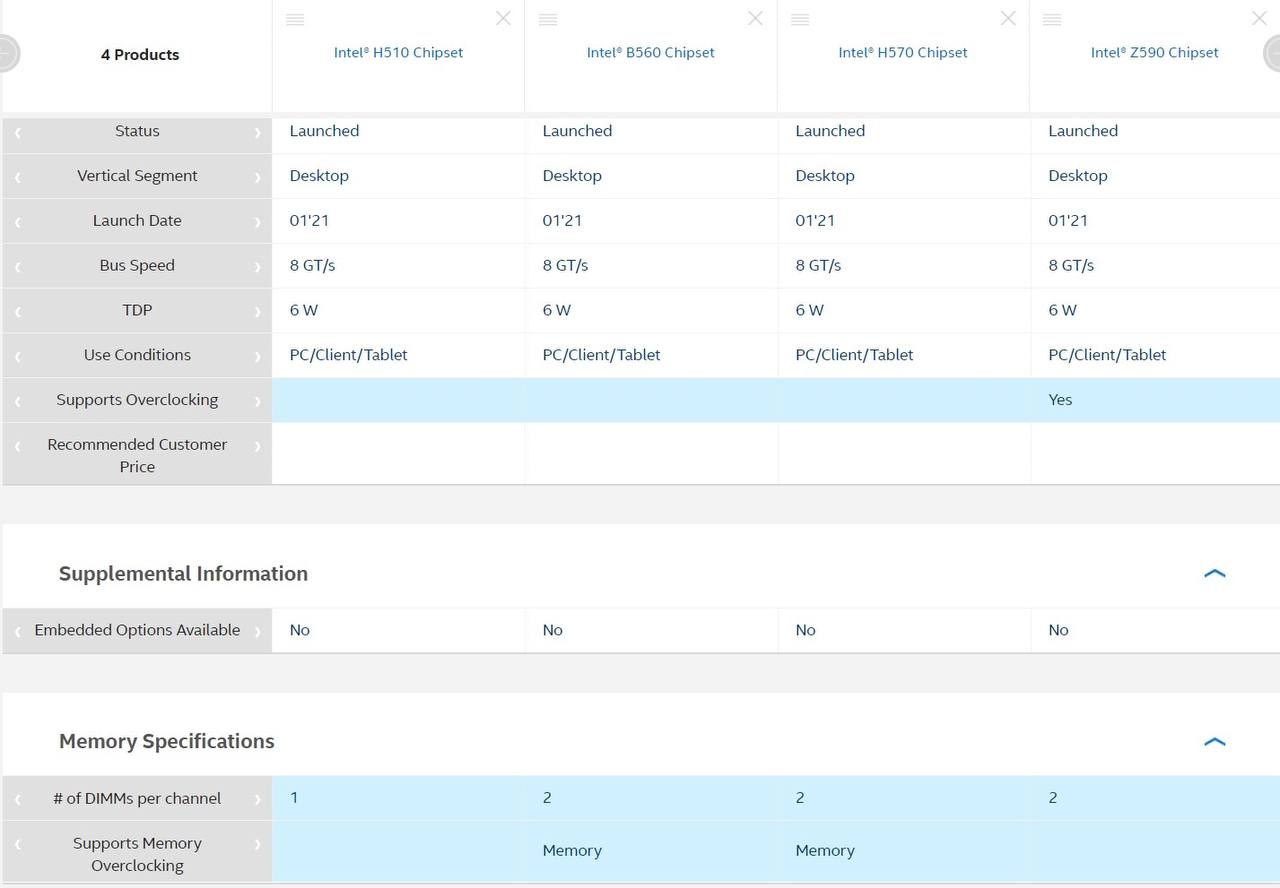This screenshot has width=1280, height=888.
Task: Select the Bus Speed row label
Action: click(137, 265)
